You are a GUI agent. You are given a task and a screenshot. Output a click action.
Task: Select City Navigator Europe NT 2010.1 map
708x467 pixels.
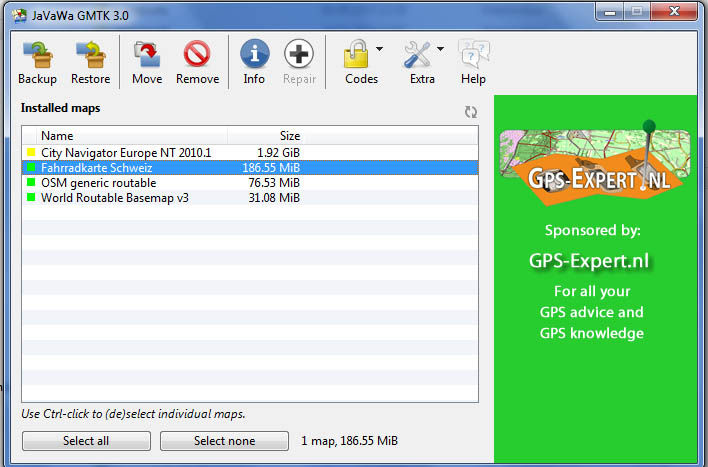[126, 152]
